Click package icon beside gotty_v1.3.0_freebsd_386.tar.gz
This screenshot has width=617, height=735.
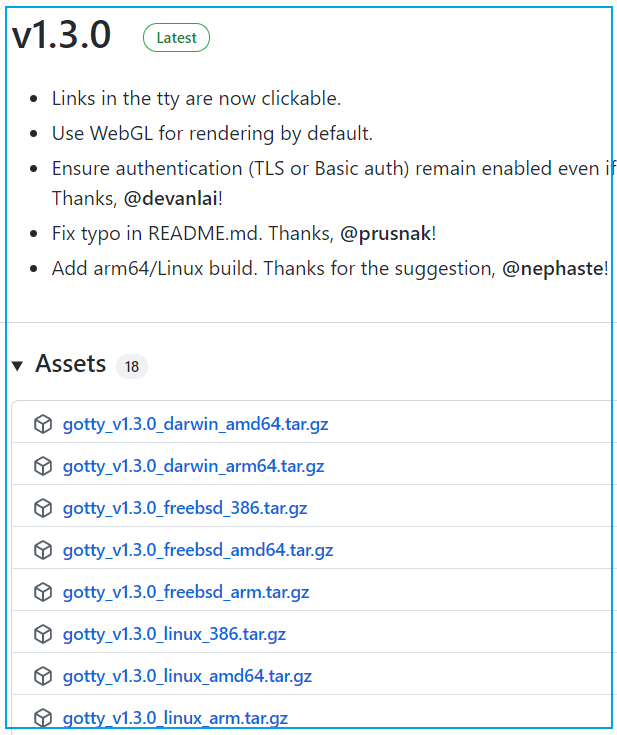[x=43, y=508]
